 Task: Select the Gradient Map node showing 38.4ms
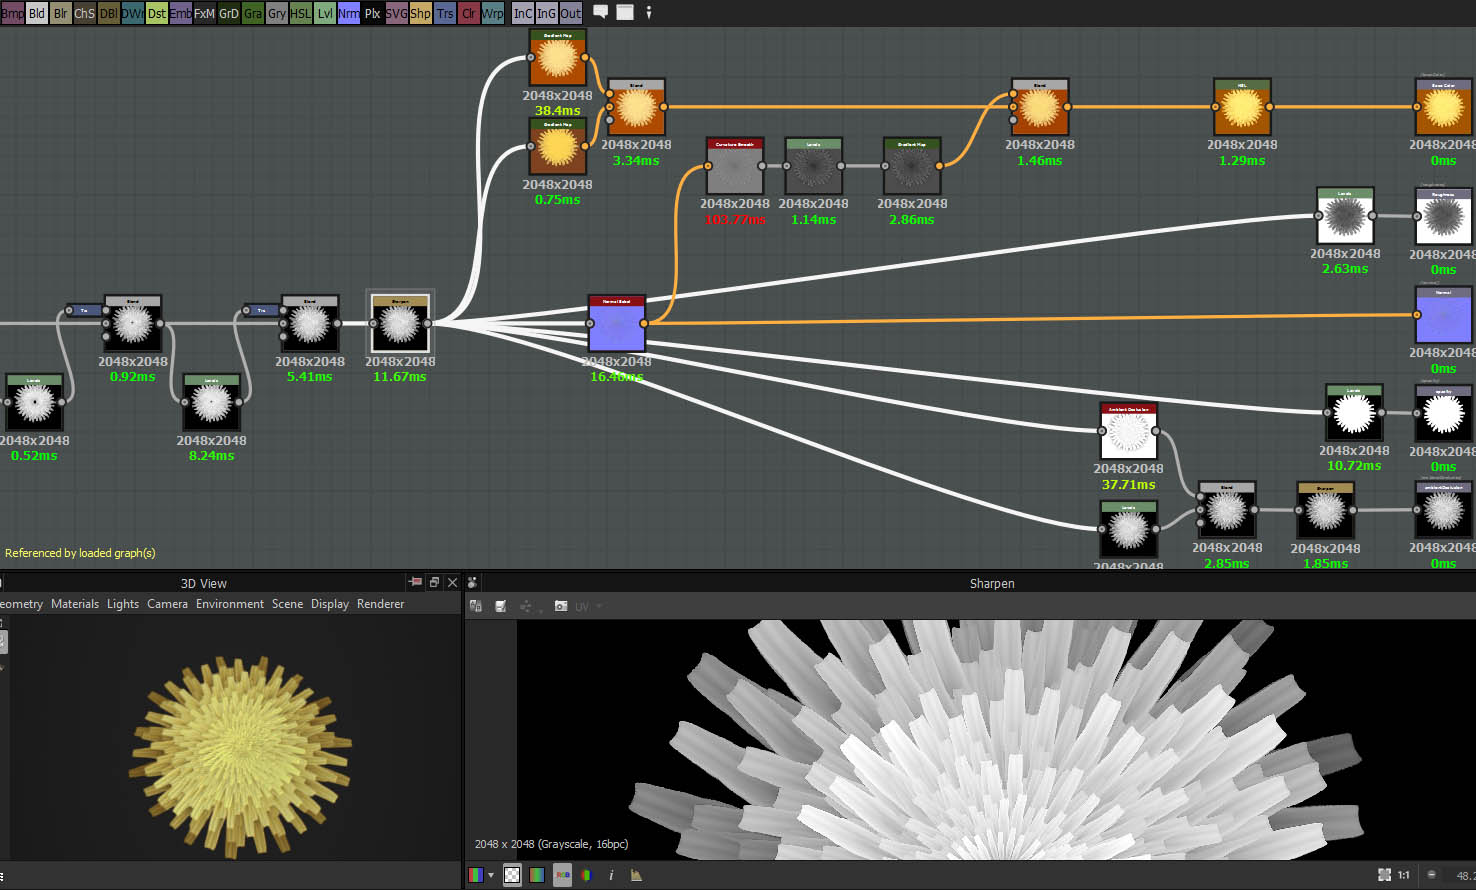pyautogui.click(x=558, y=58)
